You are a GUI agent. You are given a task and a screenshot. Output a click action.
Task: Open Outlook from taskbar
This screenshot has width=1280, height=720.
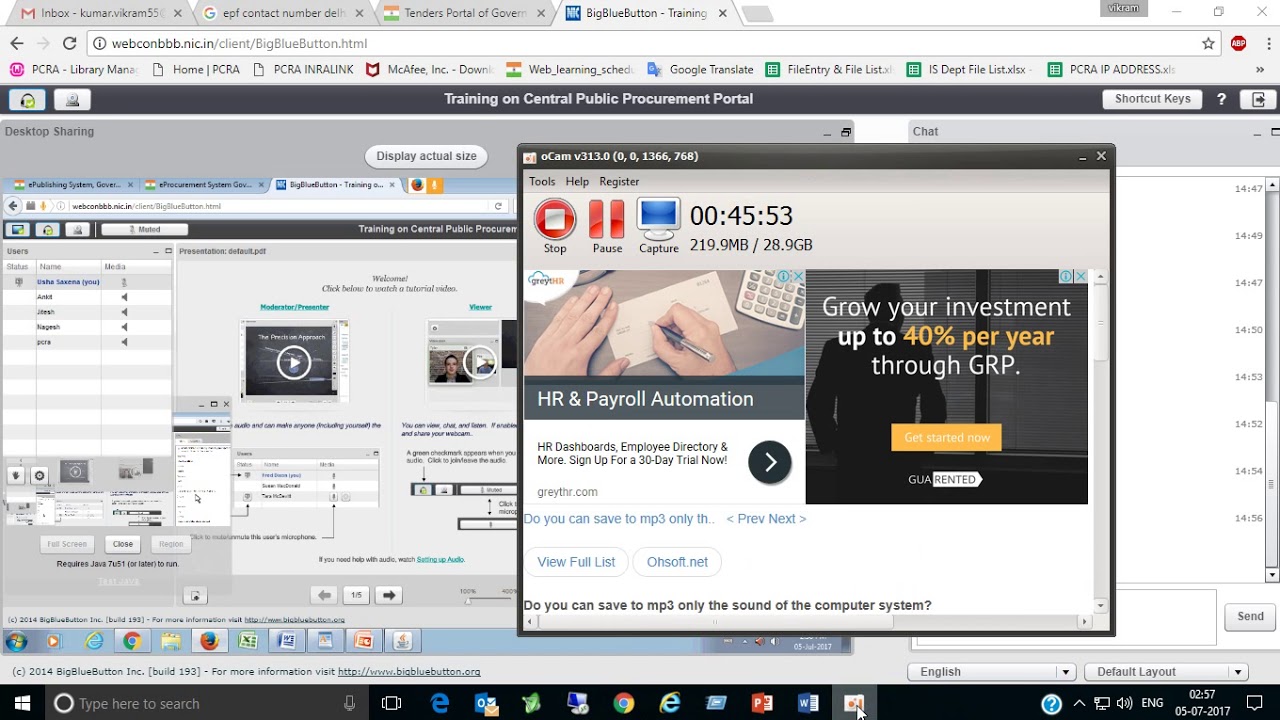pyautogui.click(x=486, y=704)
